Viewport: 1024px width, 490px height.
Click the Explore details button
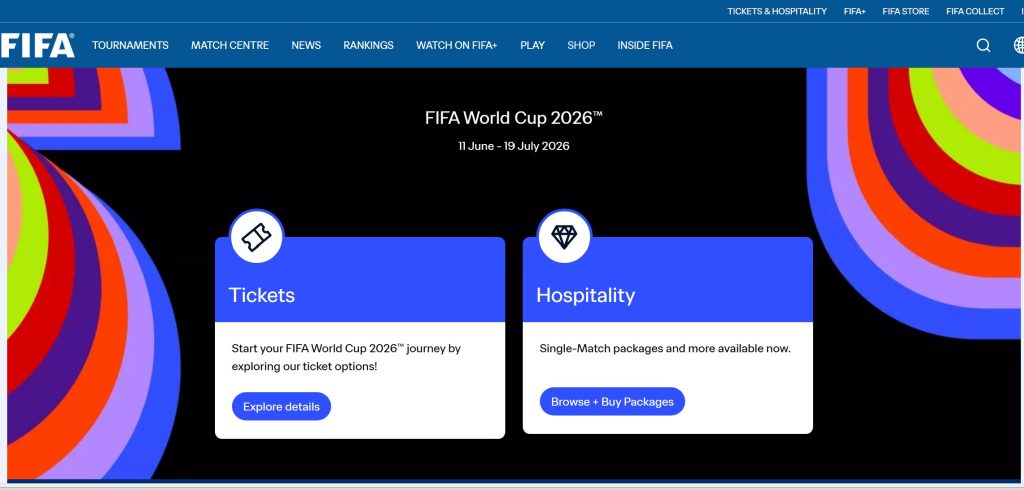pyautogui.click(x=281, y=406)
